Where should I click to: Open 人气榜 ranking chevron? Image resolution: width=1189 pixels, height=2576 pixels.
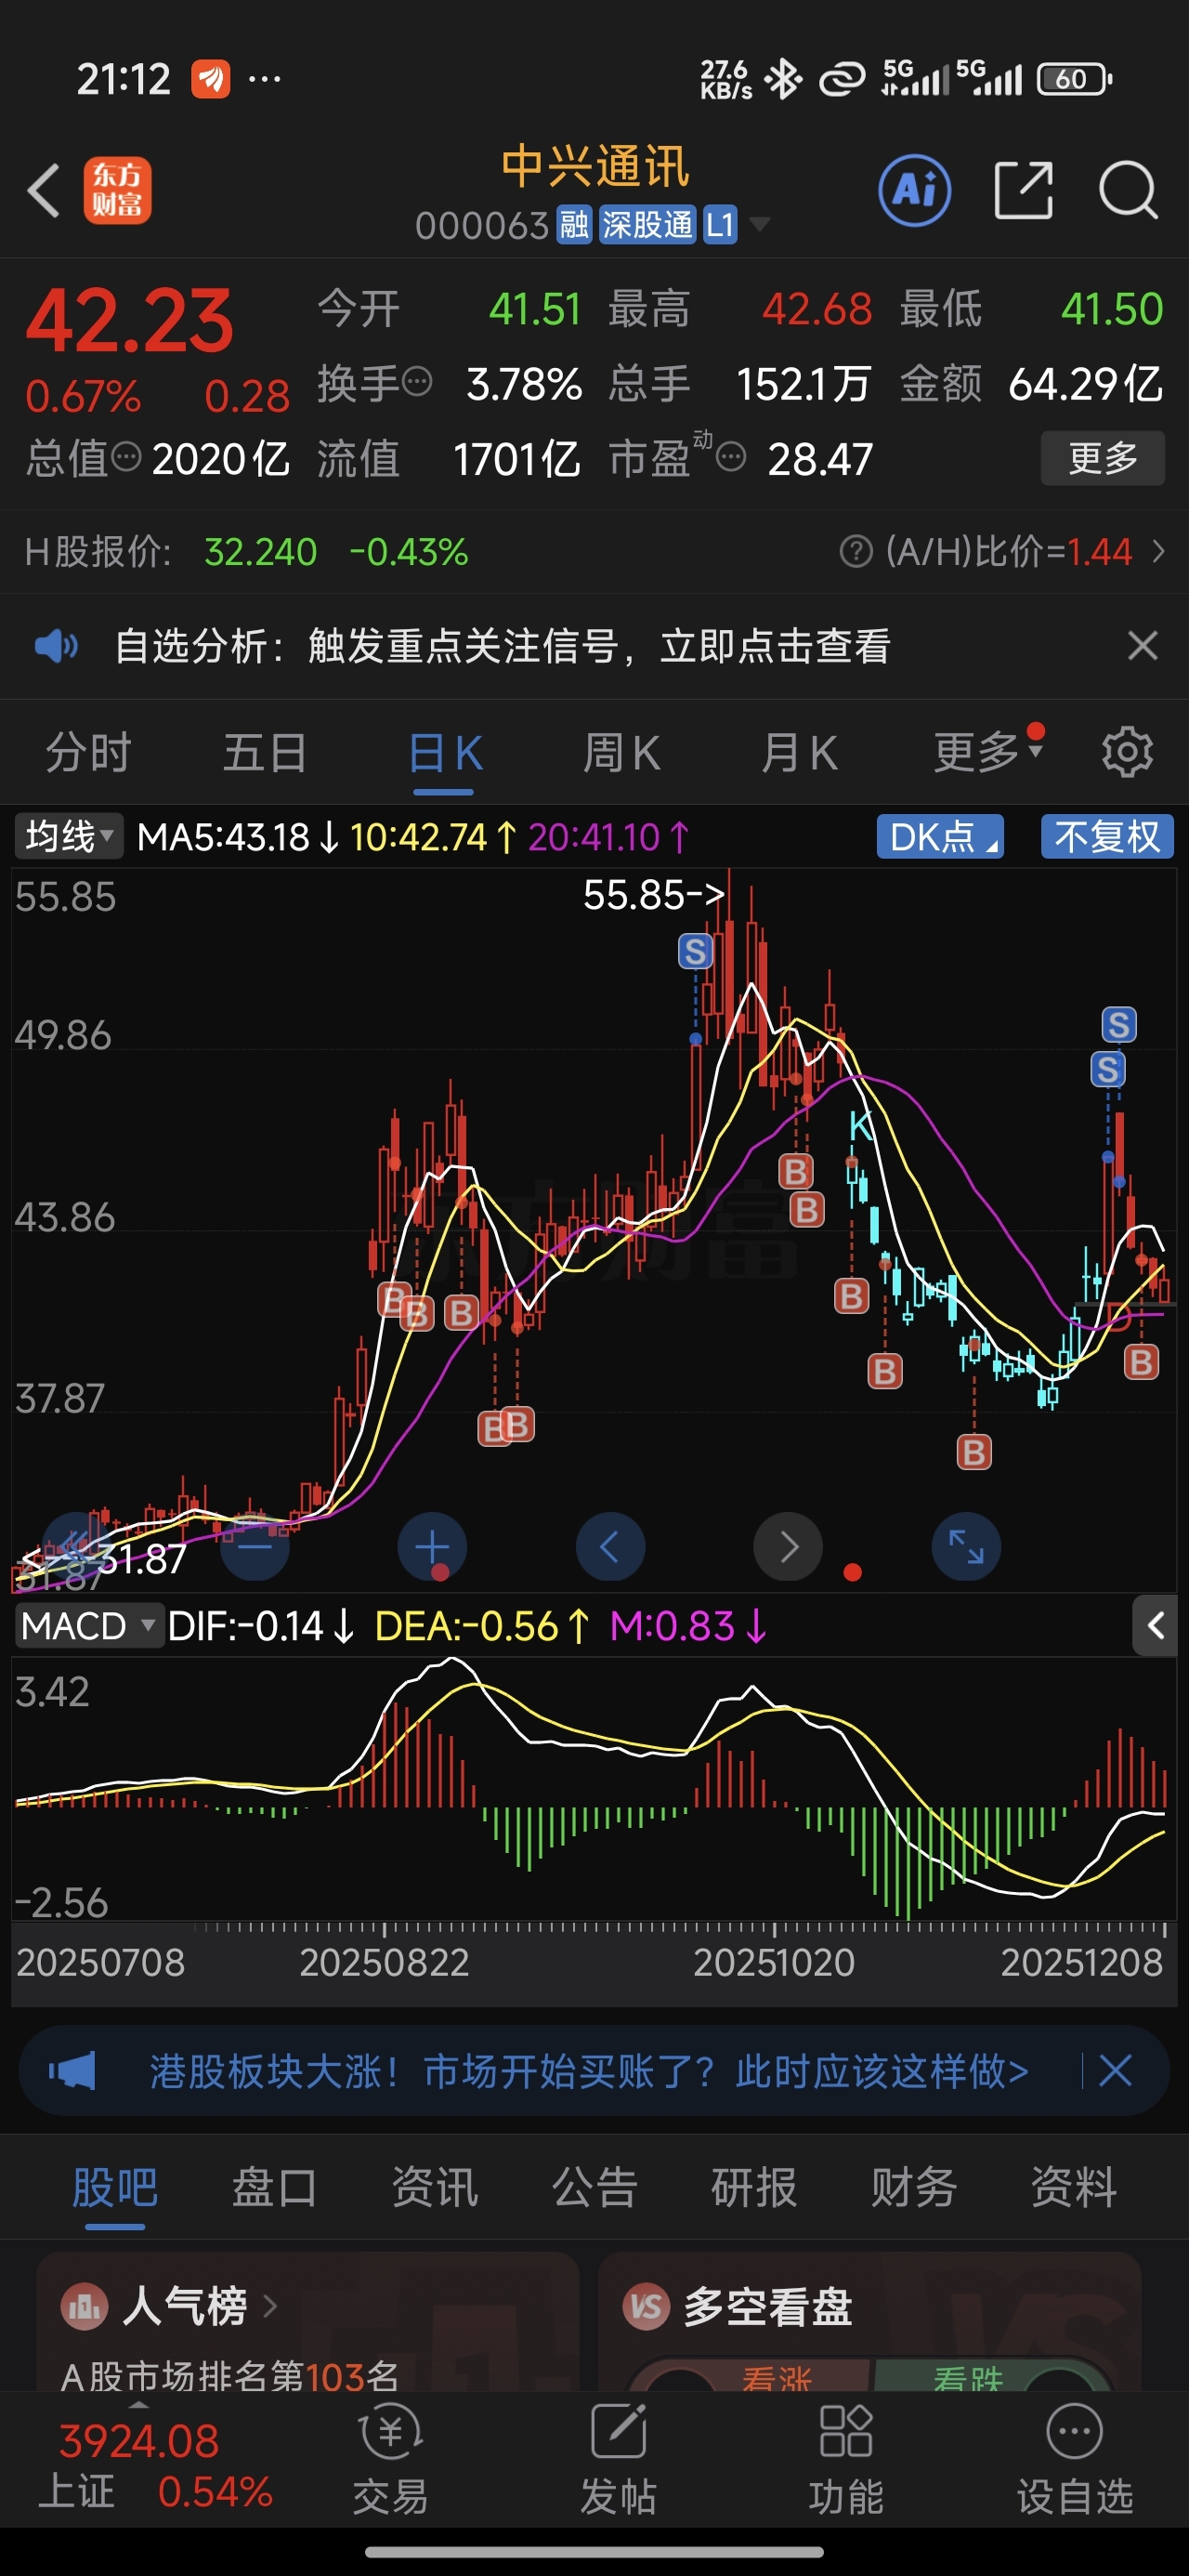(269, 2306)
